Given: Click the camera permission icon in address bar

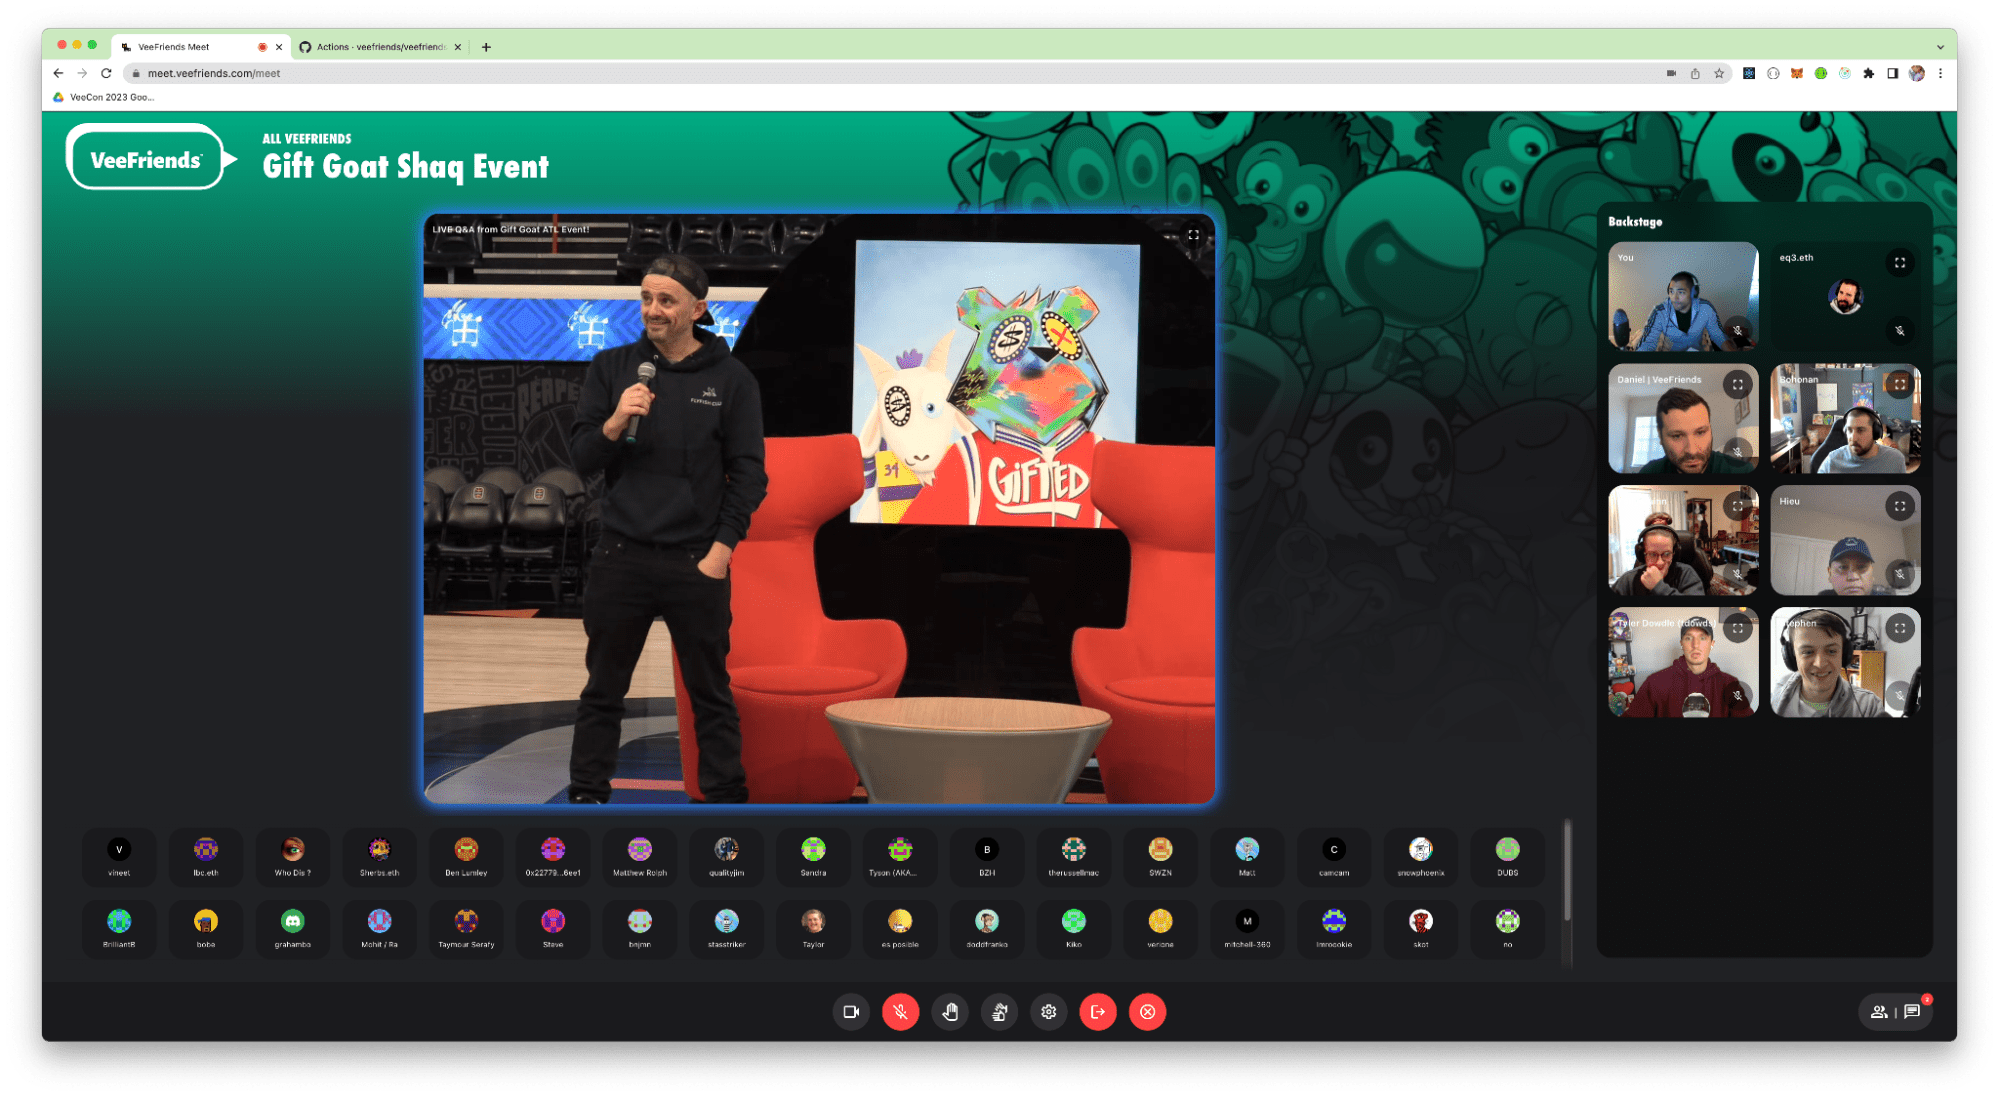Looking at the screenshot, I should coord(1671,73).
